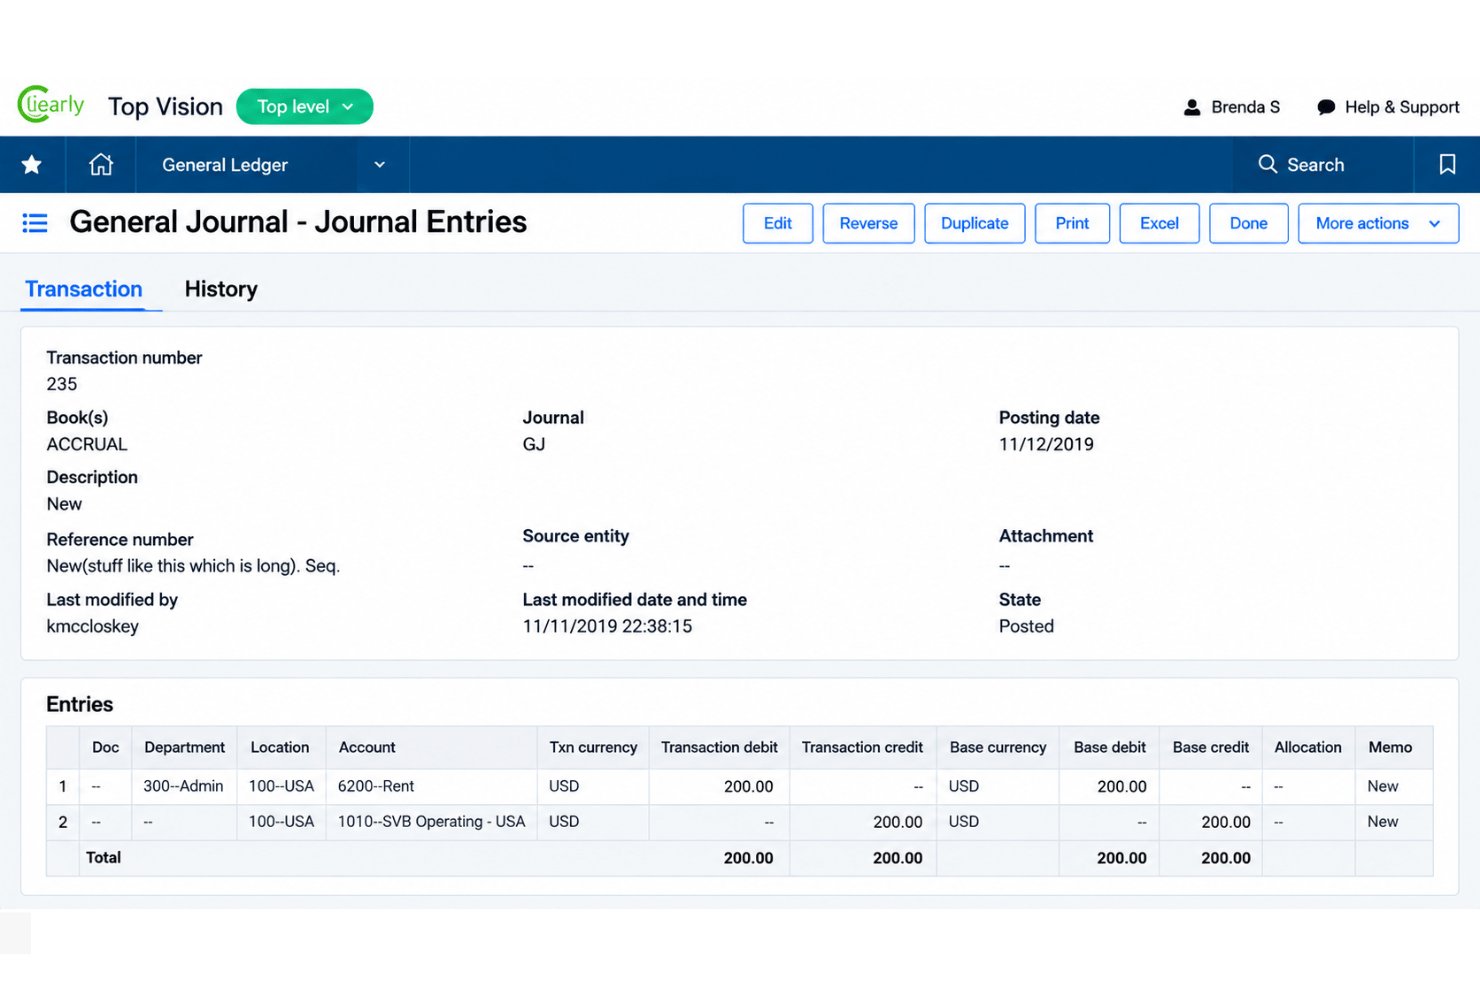Screen dimensions: 1480x987
Task: Click the Txn currency column header
Action: (593, 747)
